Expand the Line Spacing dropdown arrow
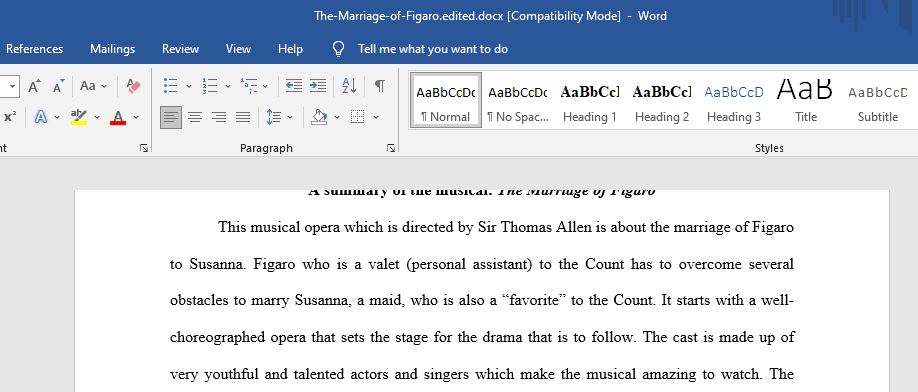Image resolution: width=918 pixels, height=392 pixels. pos(290,118)
